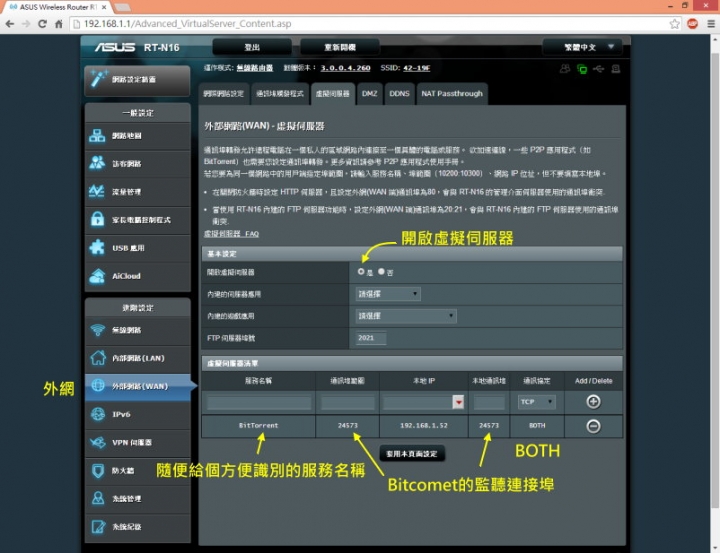
Task: Click the apply page settings button
Action: [x=412, y=454]
